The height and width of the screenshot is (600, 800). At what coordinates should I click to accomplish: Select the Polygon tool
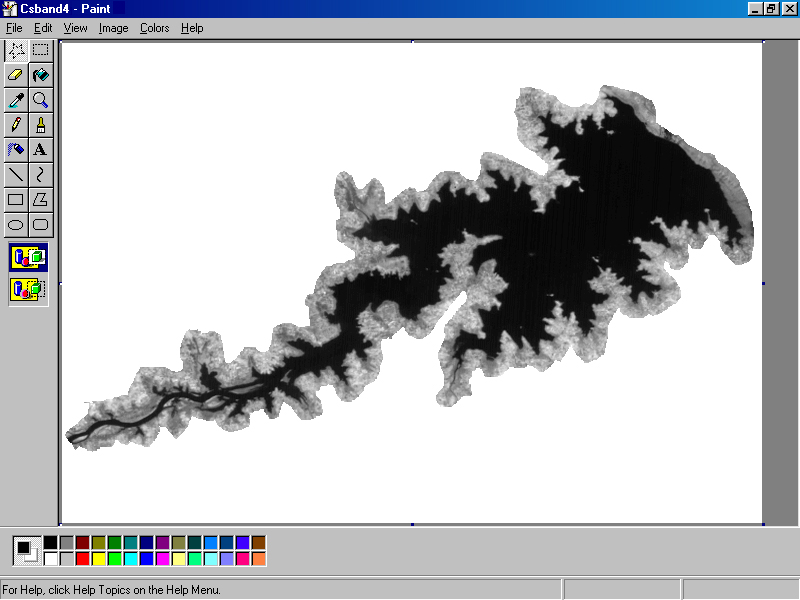coord(41,199)
